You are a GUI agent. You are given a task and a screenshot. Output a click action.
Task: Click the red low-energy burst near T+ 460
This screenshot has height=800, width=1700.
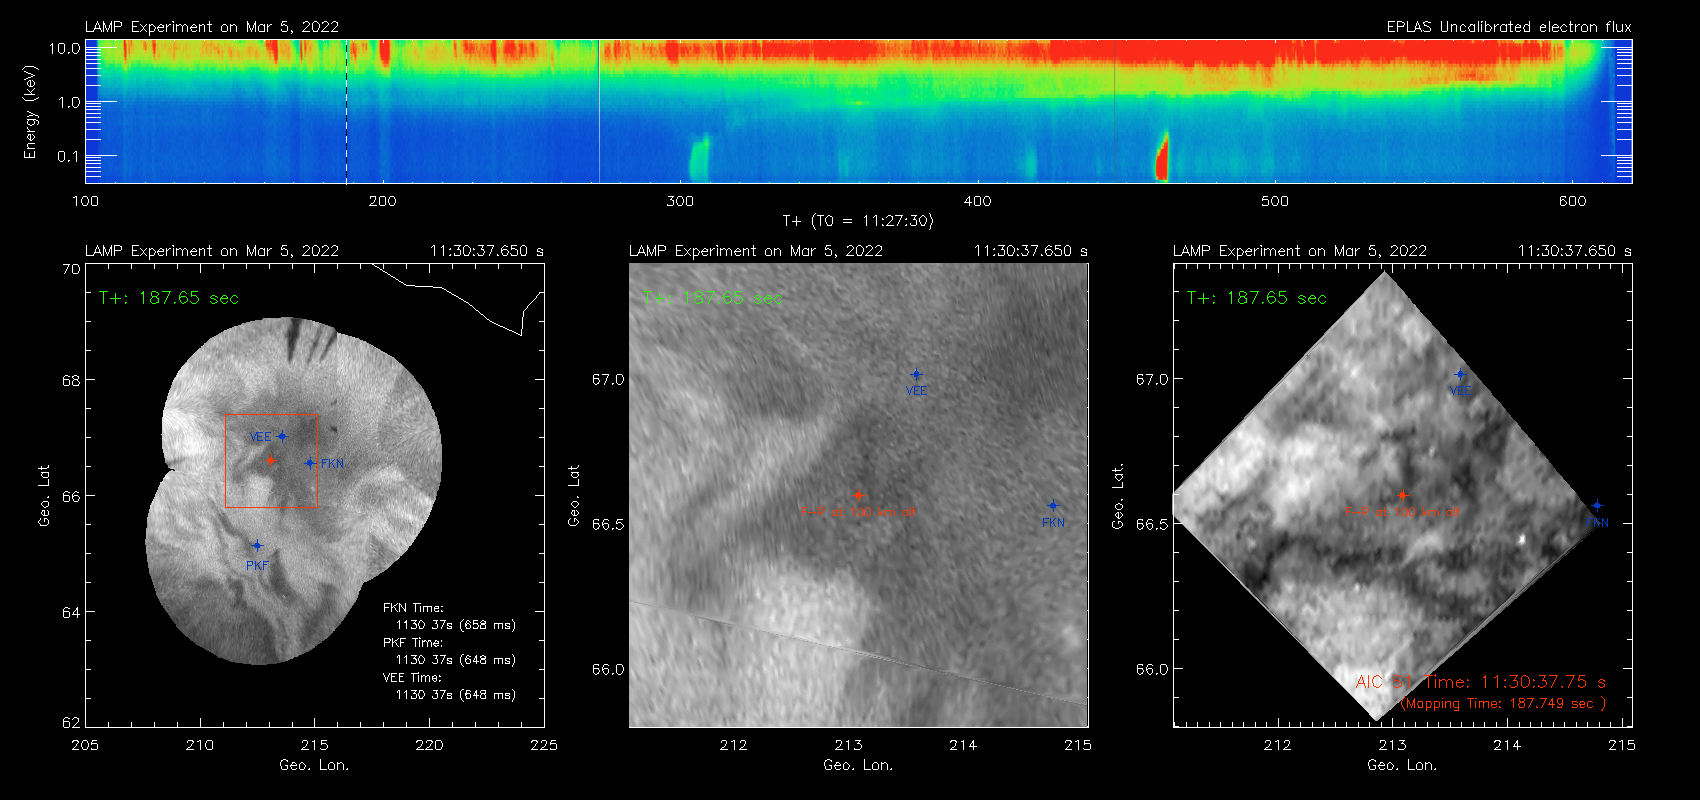pyautogui.click(x=1162, y=158)
